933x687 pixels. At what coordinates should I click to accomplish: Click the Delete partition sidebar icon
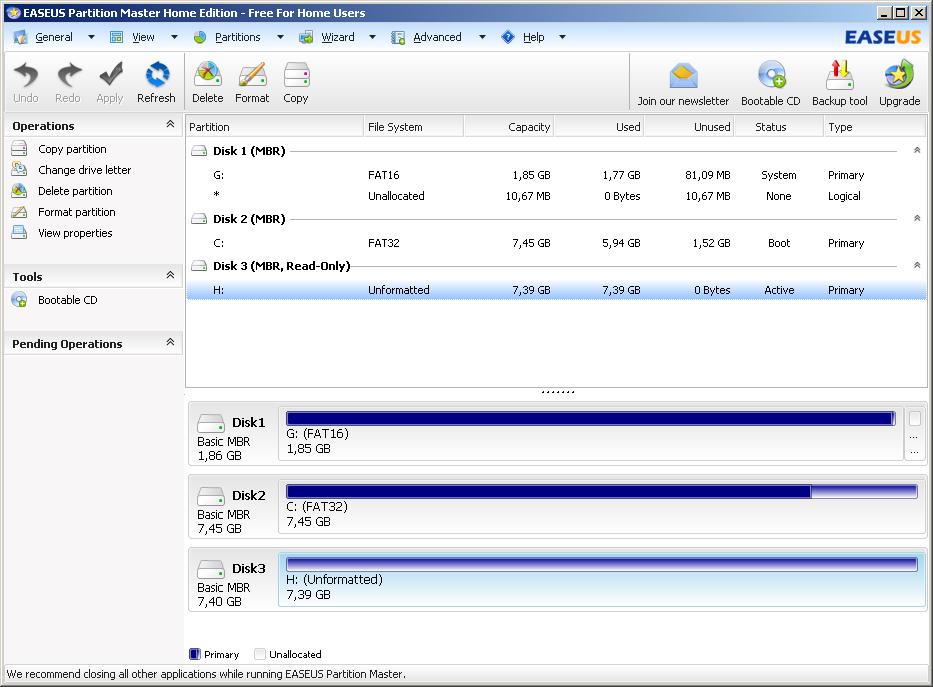coord(19,190)
